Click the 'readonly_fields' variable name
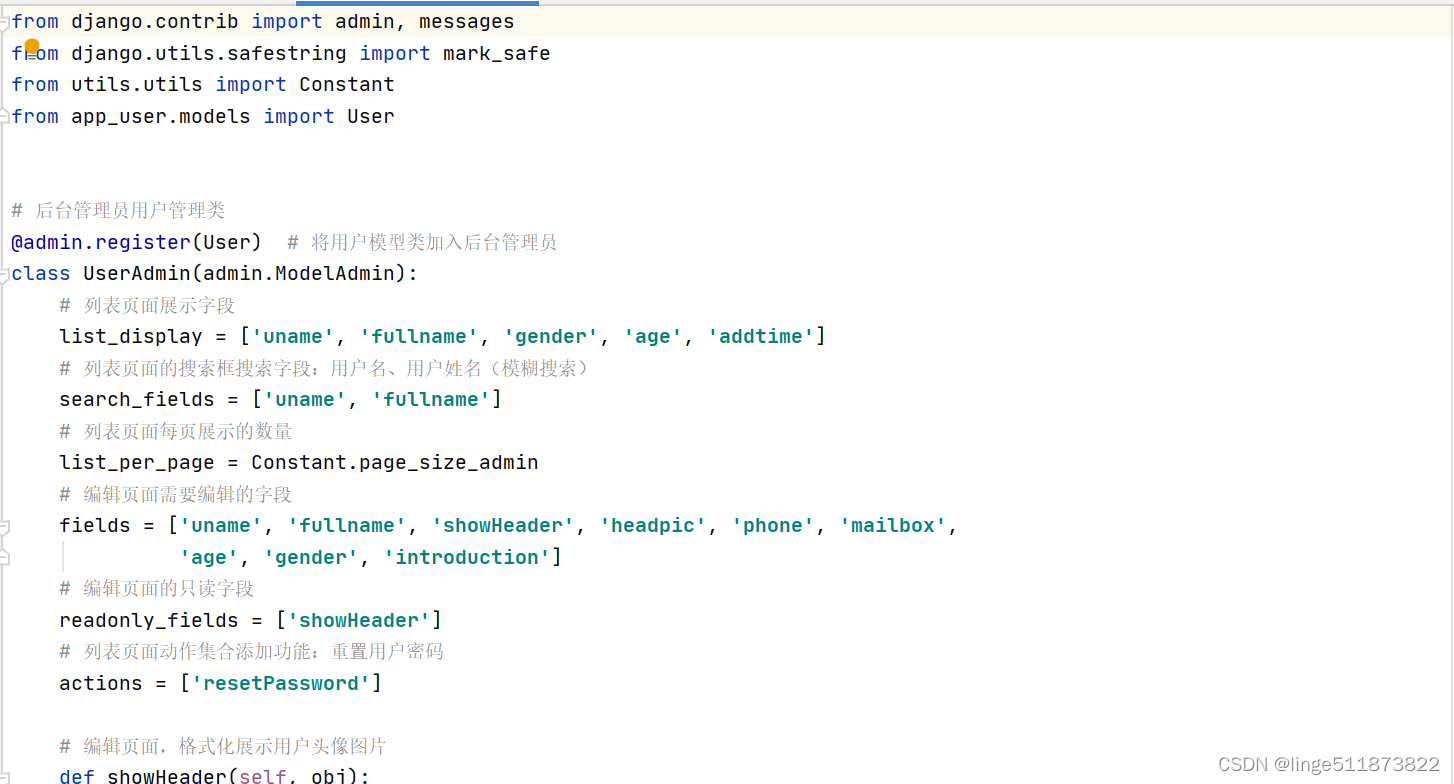Viewport: 1454px width, 784px height. pyautogui.click(x=149, y=620)
